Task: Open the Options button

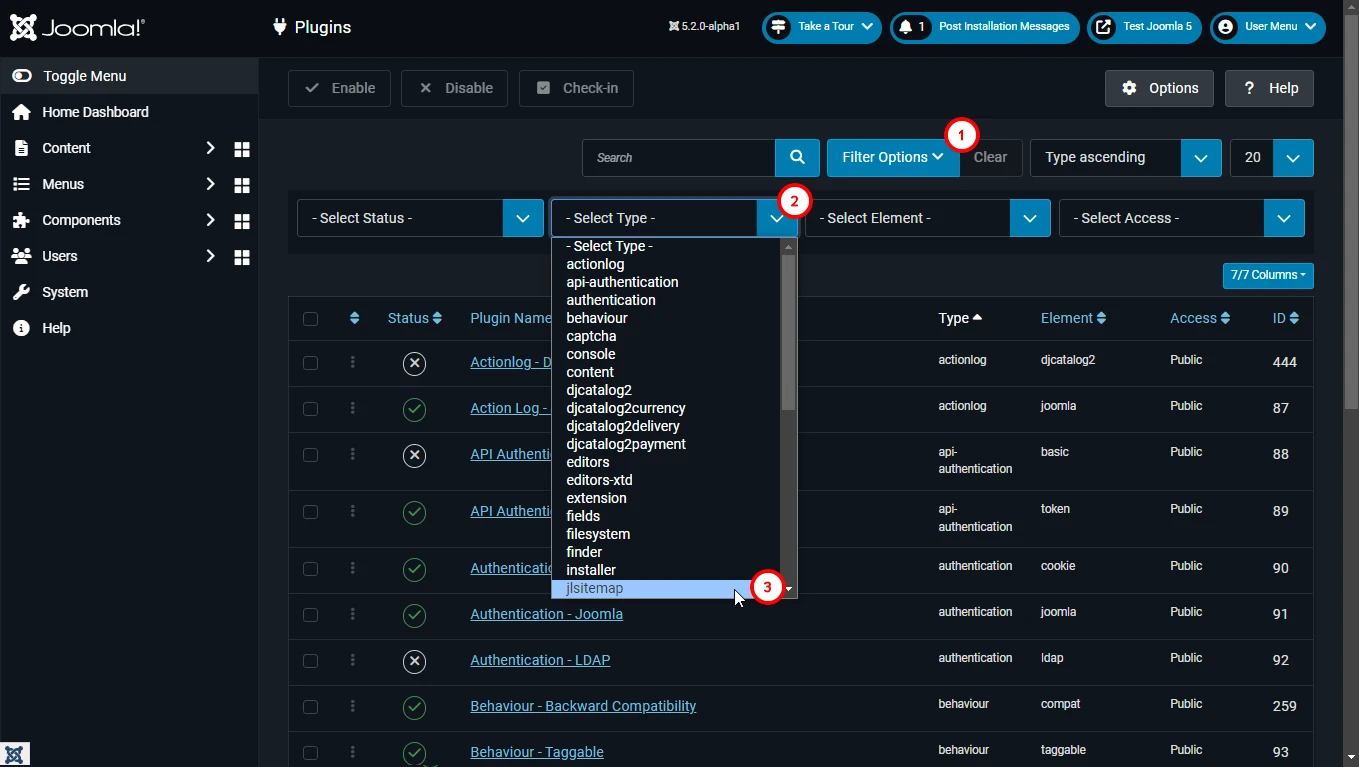Action: (x=1159, y=88)
